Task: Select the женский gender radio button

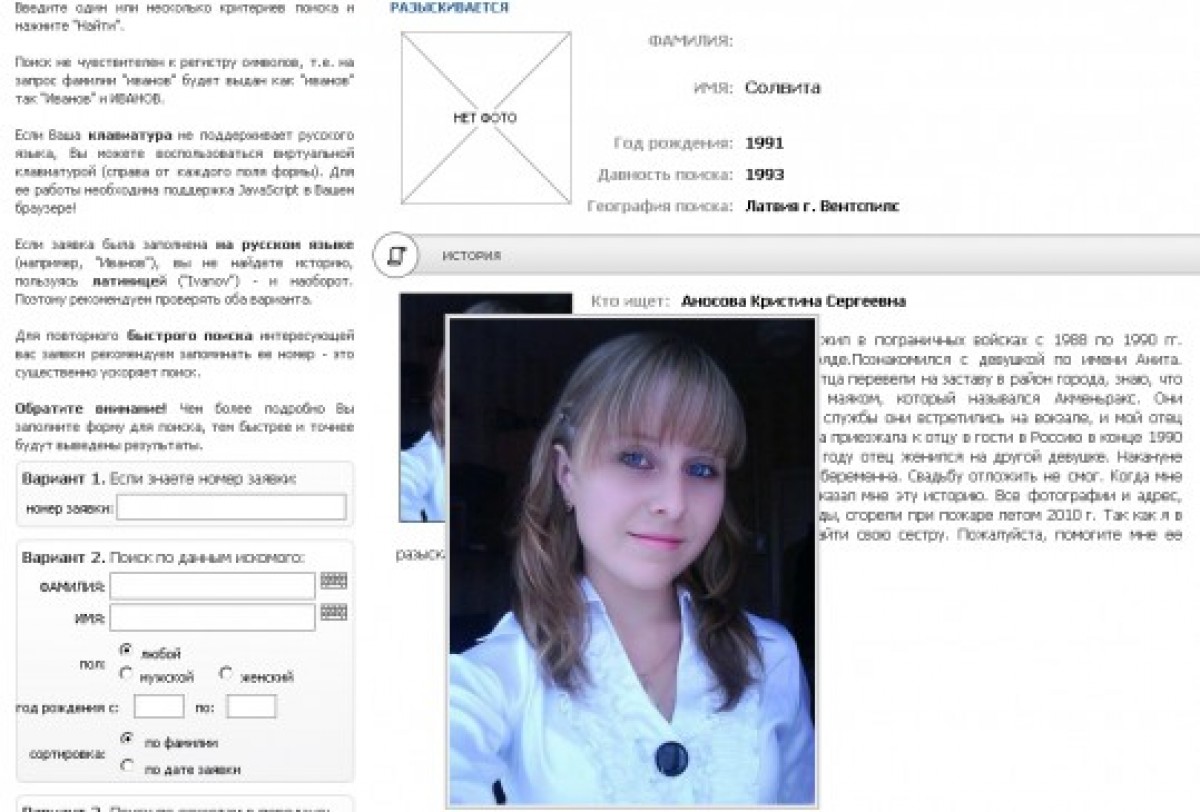Action: click(226, 674)
